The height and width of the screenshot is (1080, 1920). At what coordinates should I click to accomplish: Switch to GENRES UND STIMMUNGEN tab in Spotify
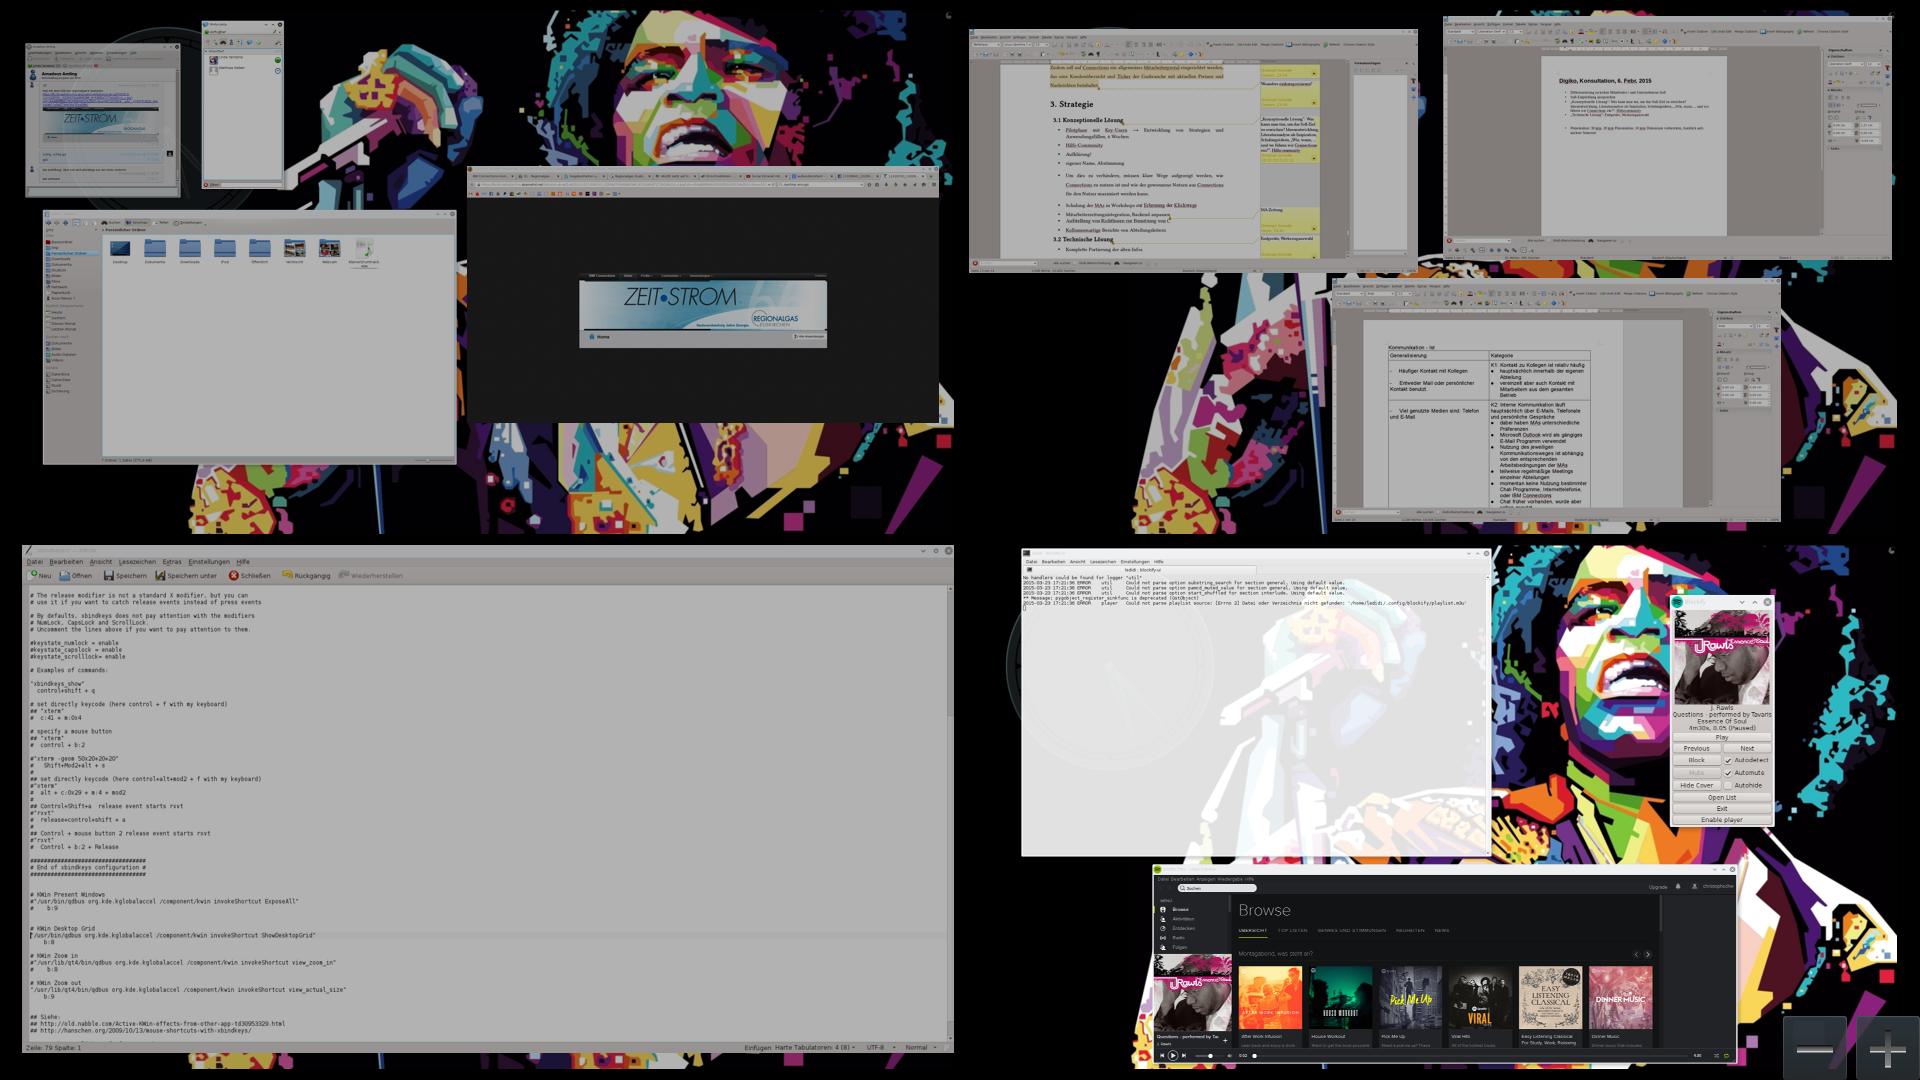(x=1352, y=930)
